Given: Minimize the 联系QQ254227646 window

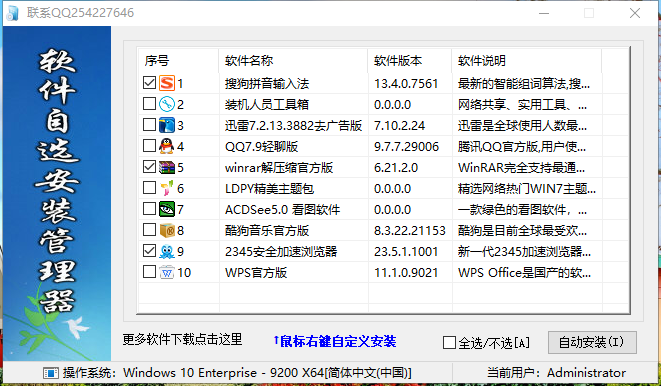Looking at the screenshot, I should [544, 13].
